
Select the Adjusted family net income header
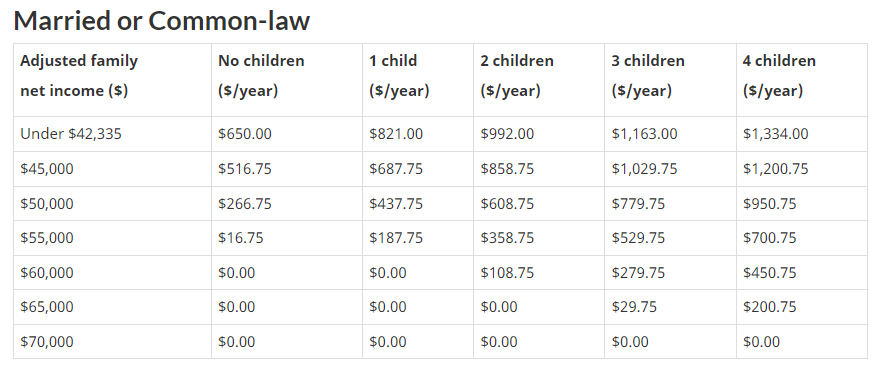point(79,76)
